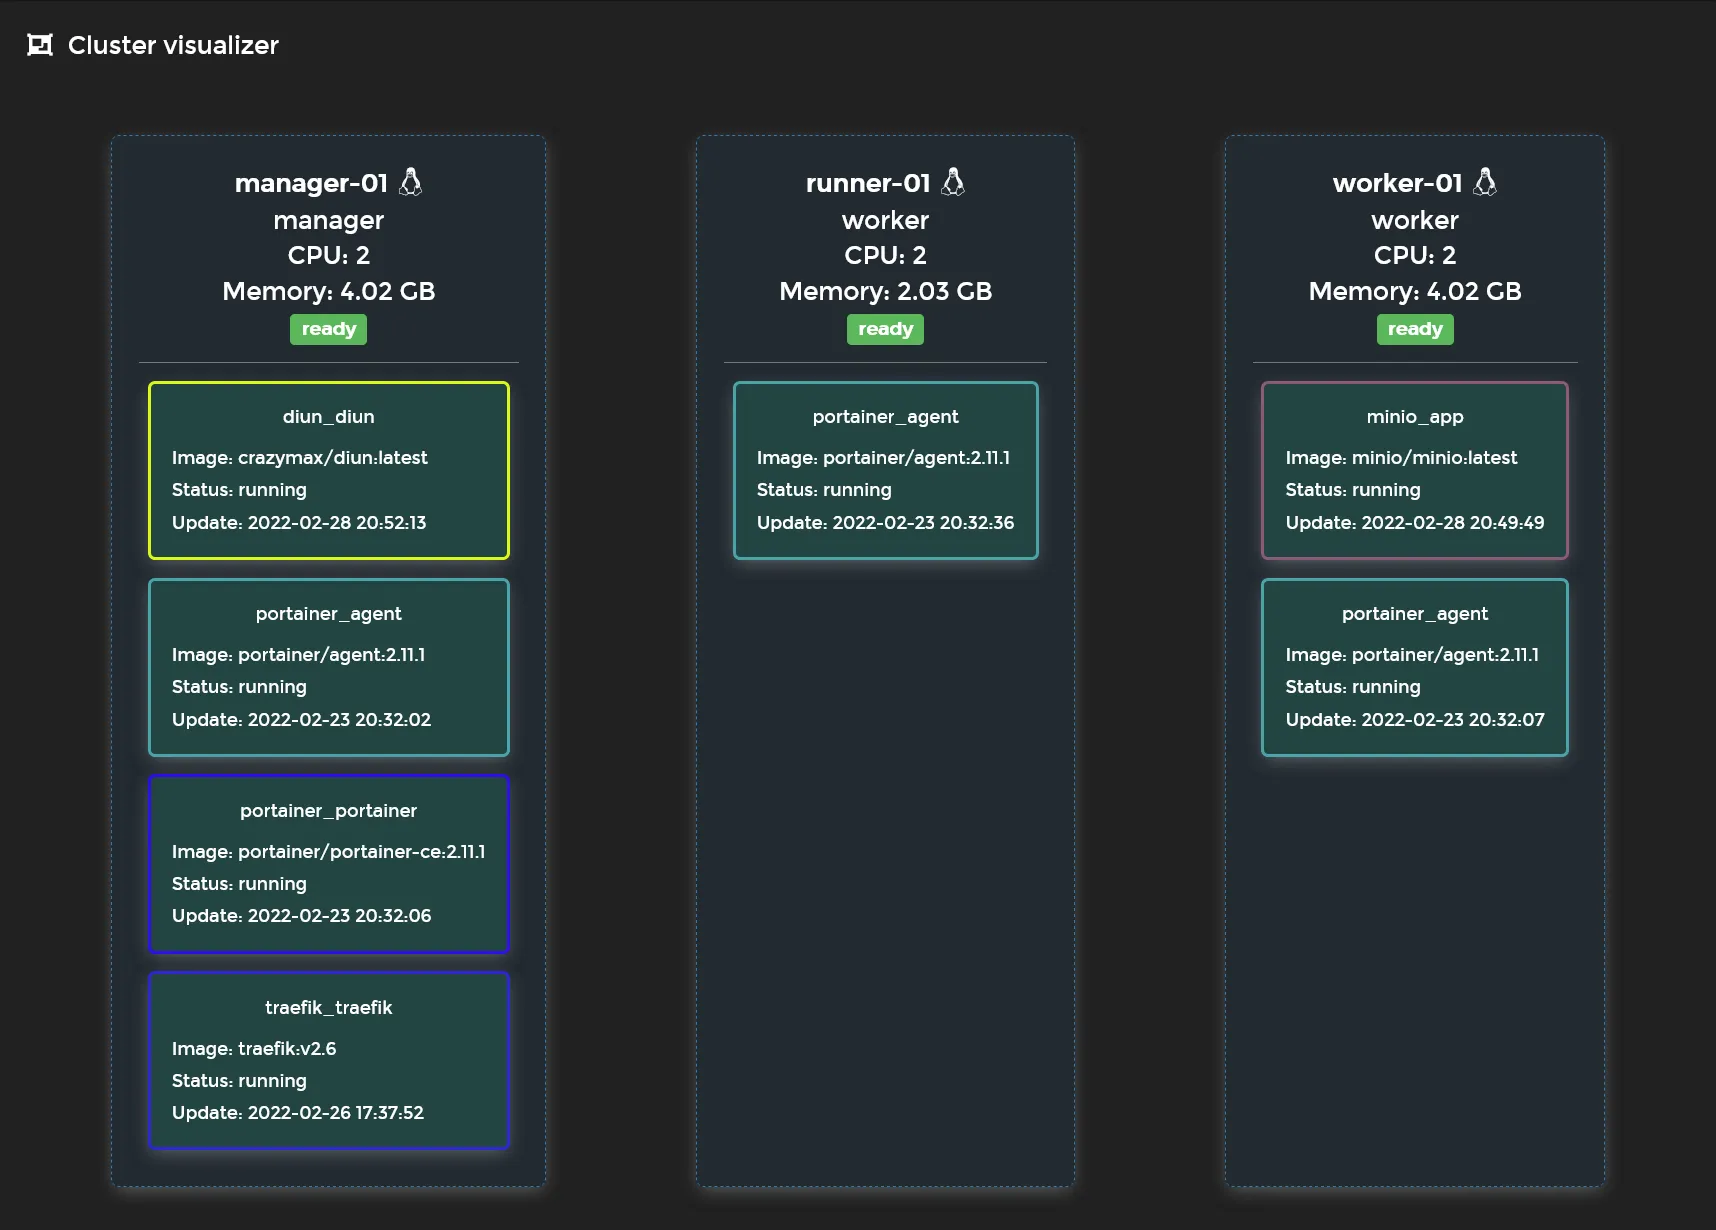Click the Cluster visualizer logo icon

[40, 44]
